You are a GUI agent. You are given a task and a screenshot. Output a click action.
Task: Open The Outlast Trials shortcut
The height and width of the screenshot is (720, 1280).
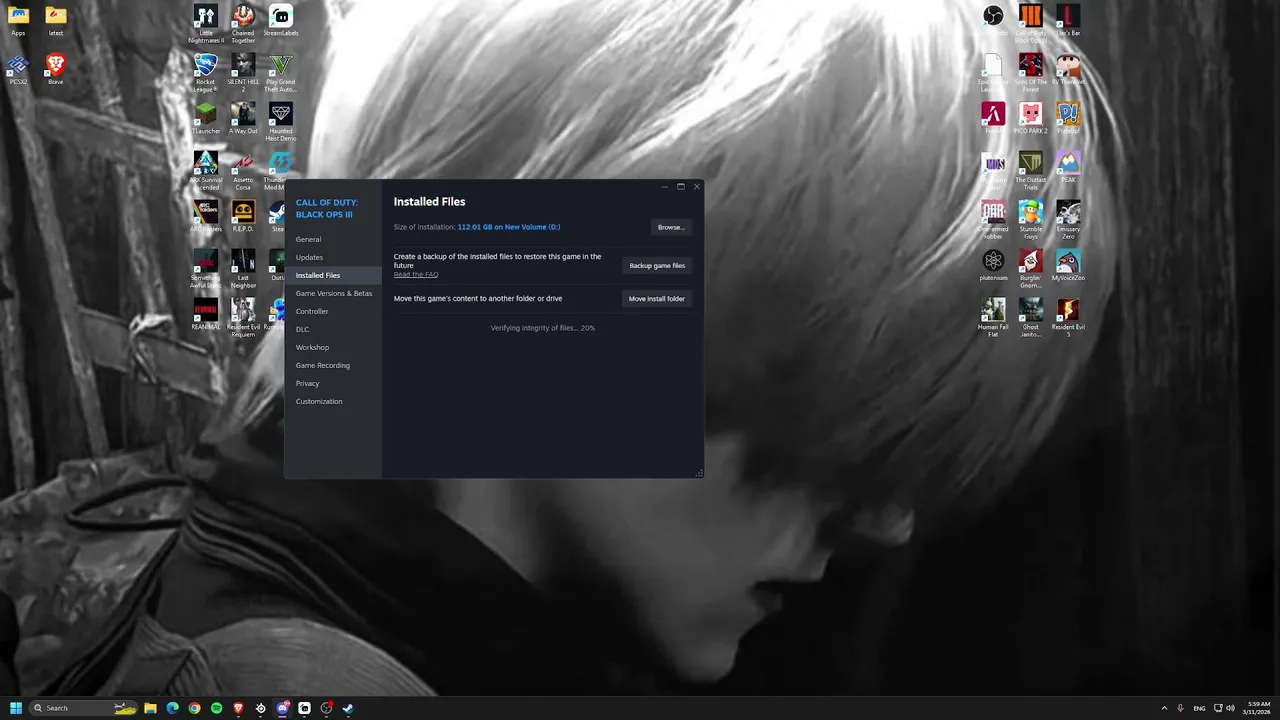[1031, 171]
